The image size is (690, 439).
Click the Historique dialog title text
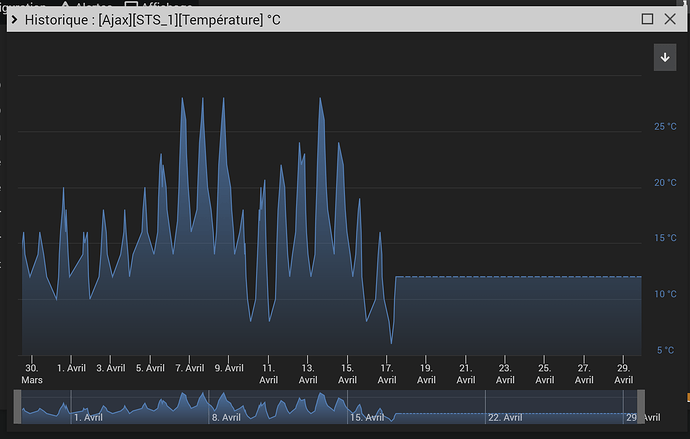[153, 20]
